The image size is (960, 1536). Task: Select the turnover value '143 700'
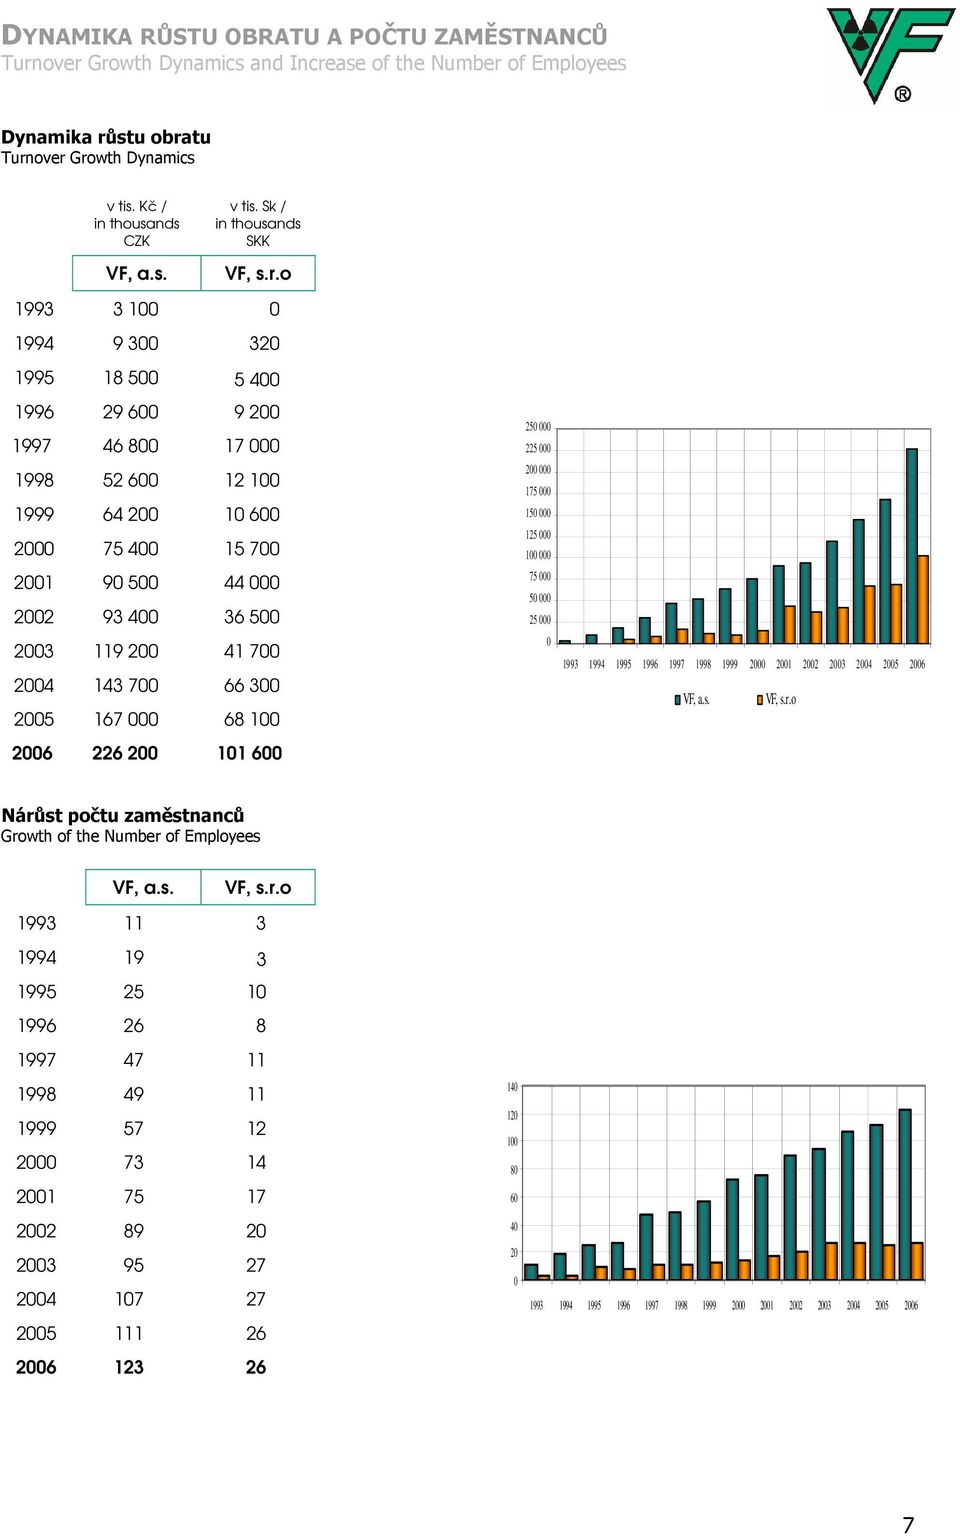[x=127, y=685]
